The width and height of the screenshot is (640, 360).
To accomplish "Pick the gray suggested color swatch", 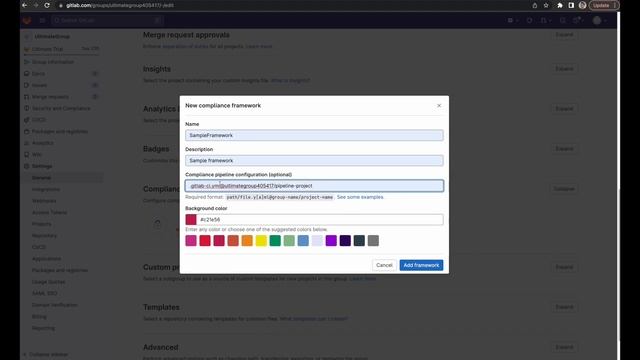I will [x=373, y=241].
